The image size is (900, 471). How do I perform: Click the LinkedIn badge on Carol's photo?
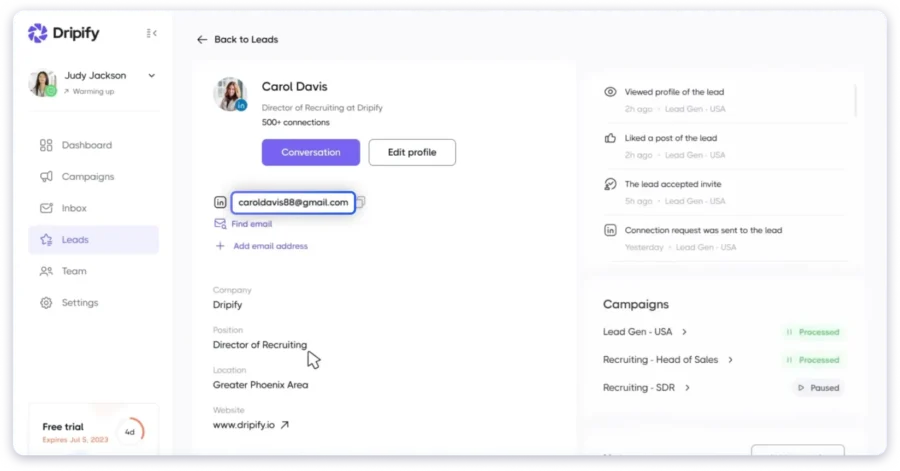click(x=242, y=106)
